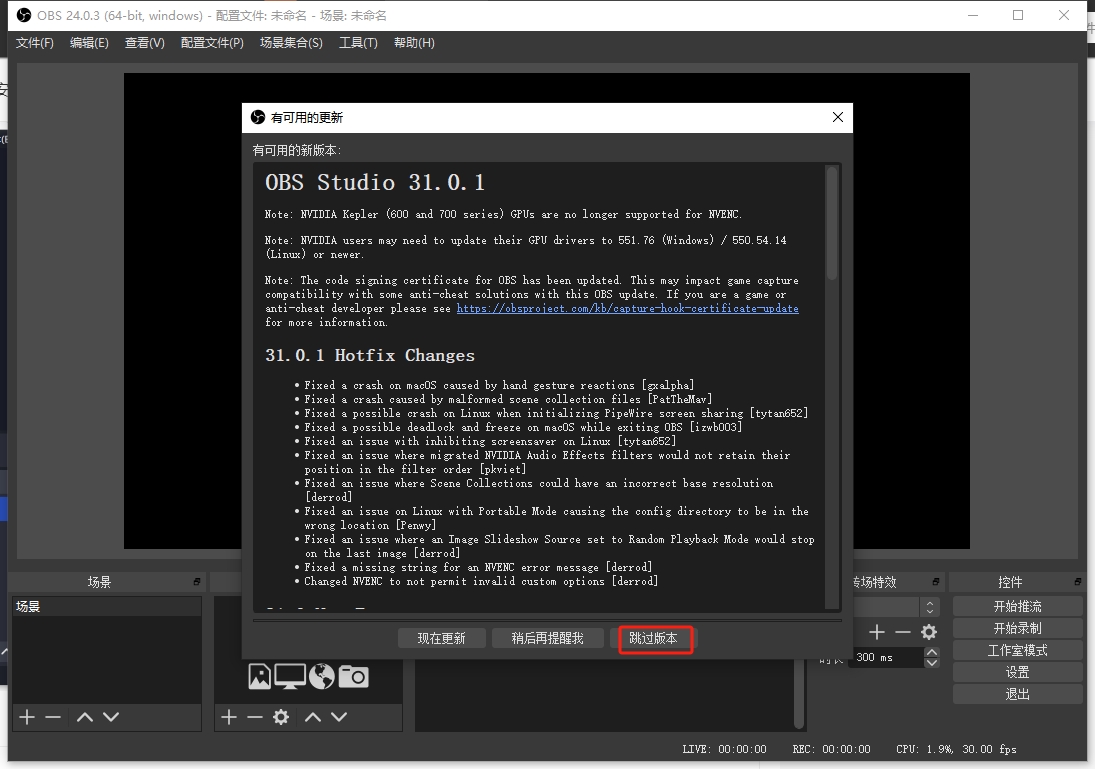Open the capture-hook-certificate-update link
The image size is (1095, 769).
(x=628, y=308)
